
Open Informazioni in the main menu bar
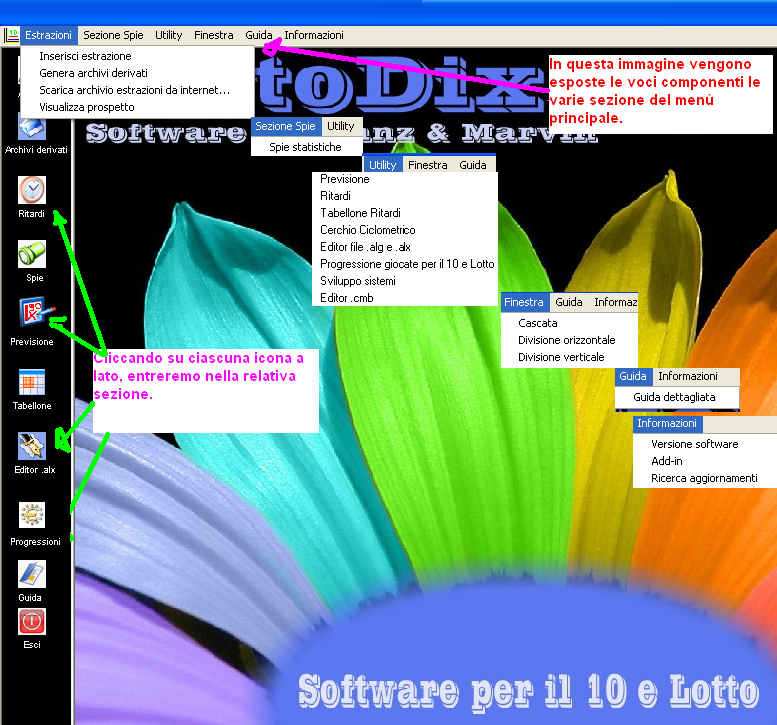coord(314,35)
